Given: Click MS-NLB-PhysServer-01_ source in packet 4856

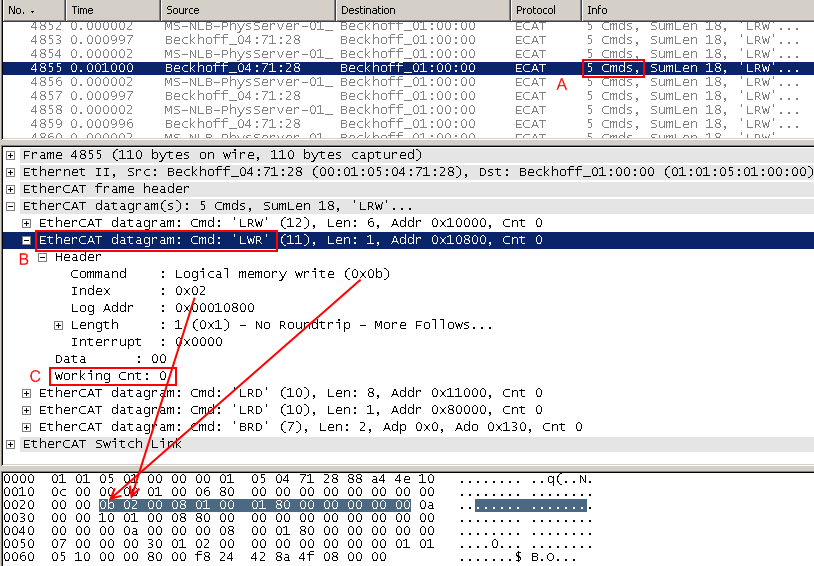Looking at the screenshot, I should [249, 82].
